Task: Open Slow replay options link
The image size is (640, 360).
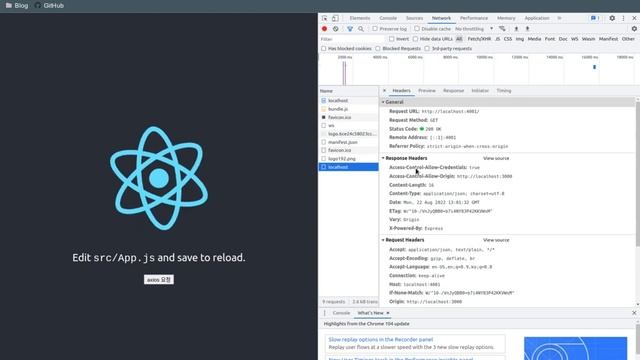Action: point(381,340)
